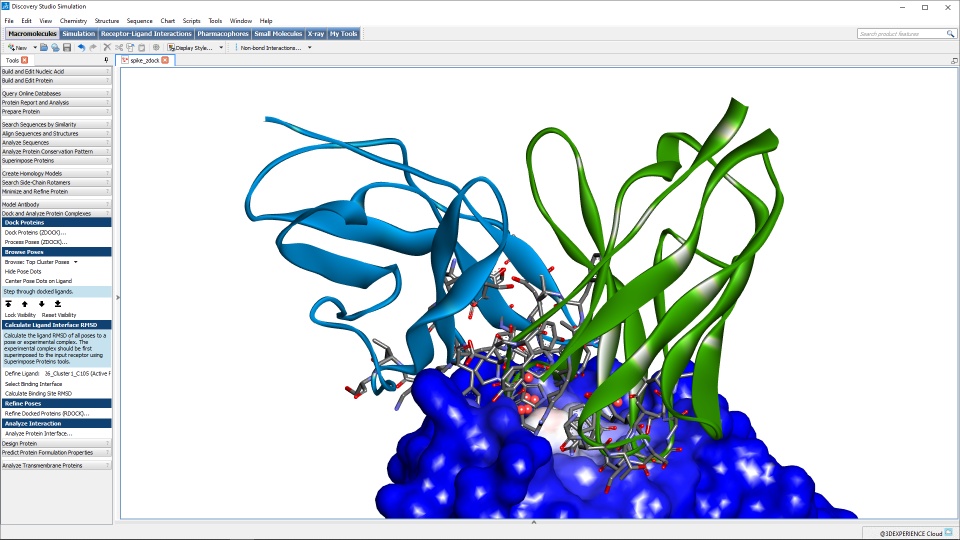This screenshot has height=540, width=960.
Task: Click Dock Proteins (ZDOCK) link
Action: [x=36, y=233]
